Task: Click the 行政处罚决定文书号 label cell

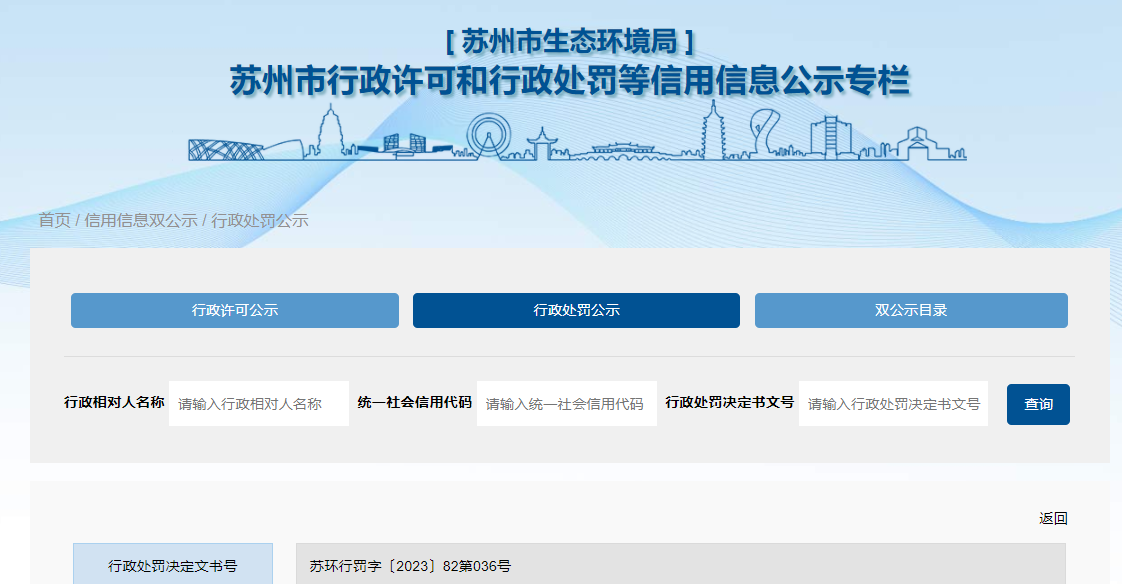Action: 172,564
